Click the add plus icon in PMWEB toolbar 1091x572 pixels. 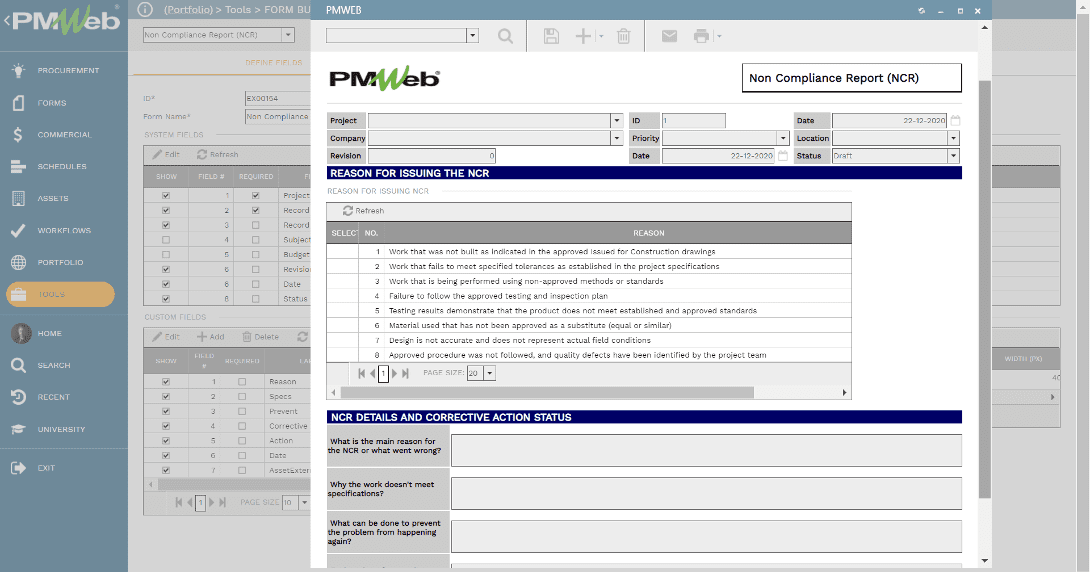point(583,36)
